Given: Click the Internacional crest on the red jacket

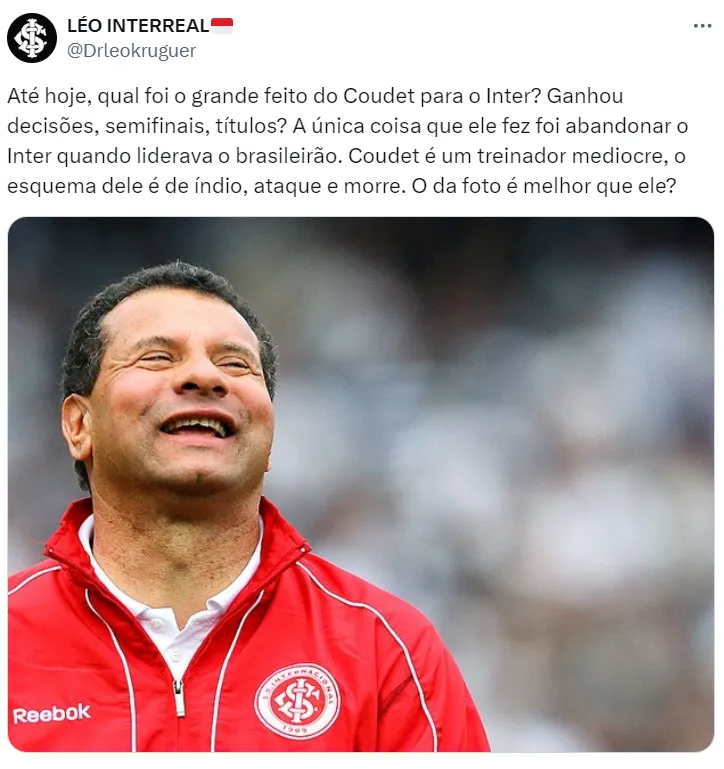Looking at the screenshot, I should 297,700.
